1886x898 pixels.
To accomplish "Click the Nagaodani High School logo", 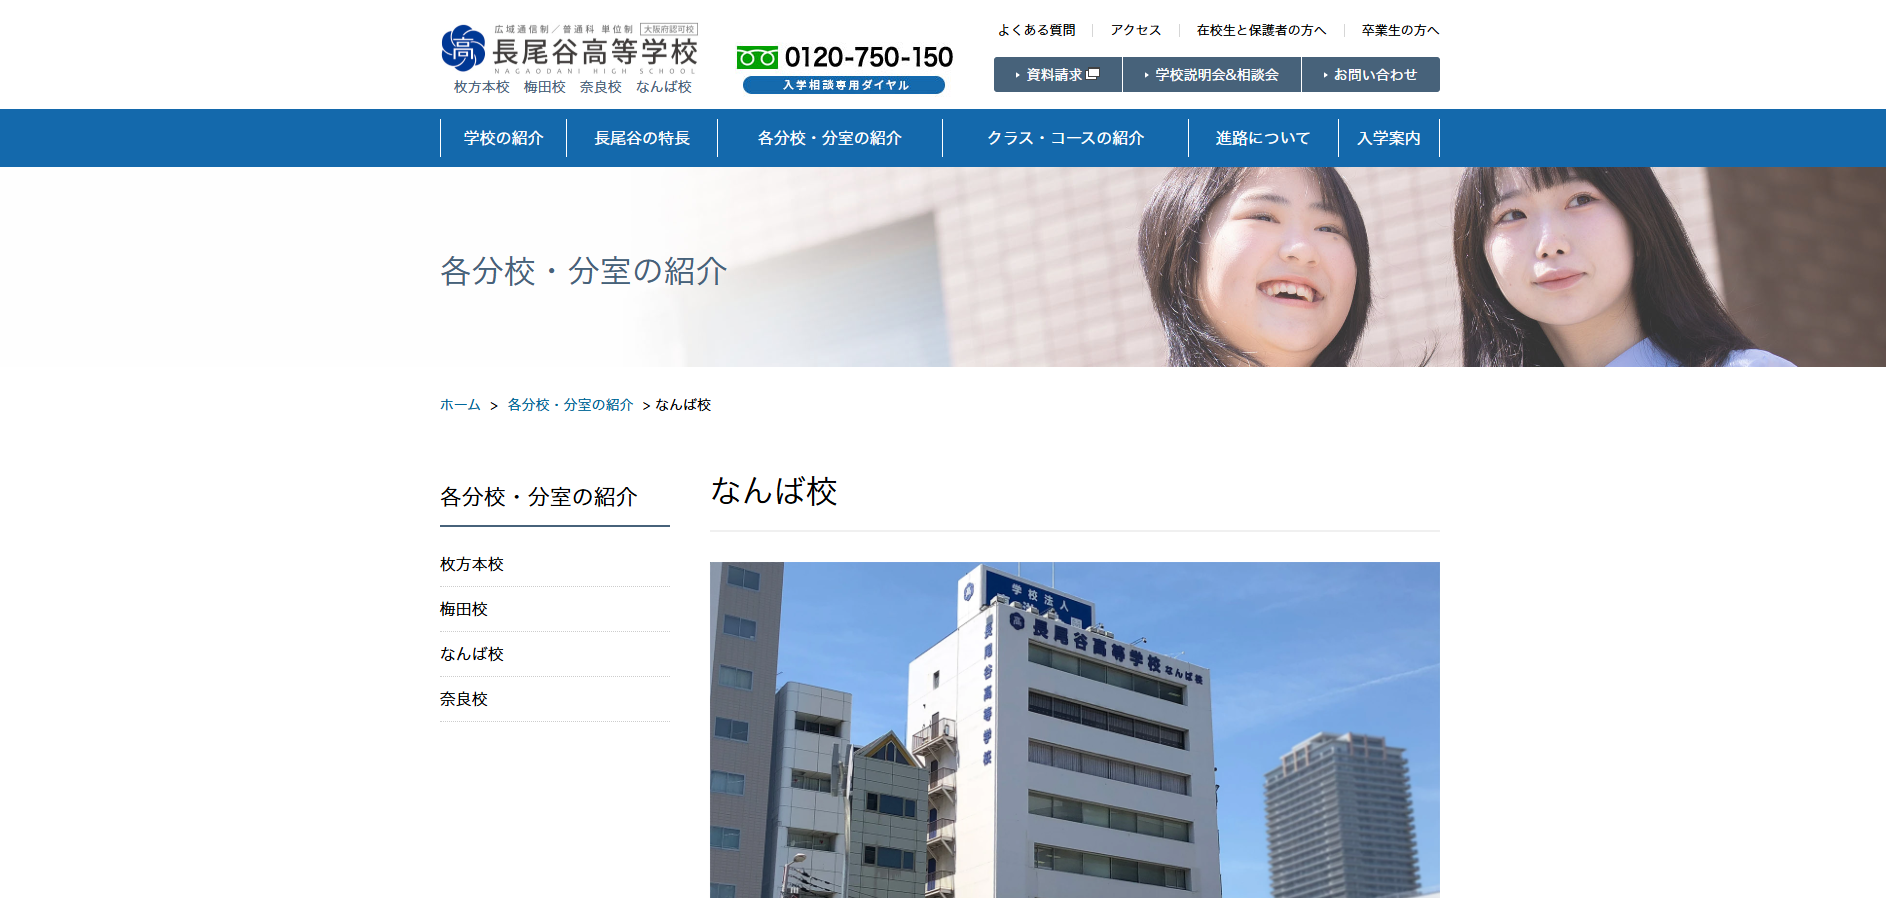I will pos(569,50).
